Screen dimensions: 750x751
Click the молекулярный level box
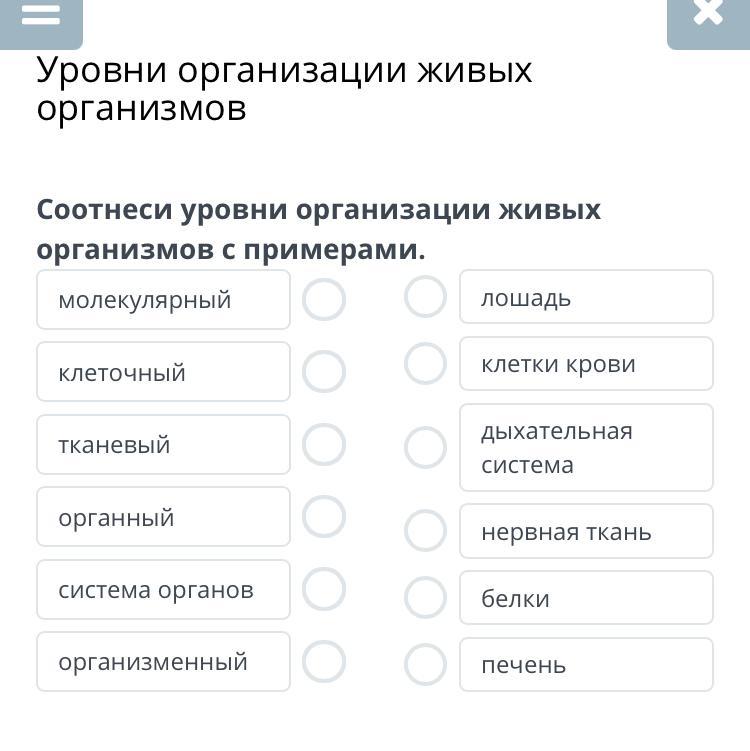coord(163,300)
